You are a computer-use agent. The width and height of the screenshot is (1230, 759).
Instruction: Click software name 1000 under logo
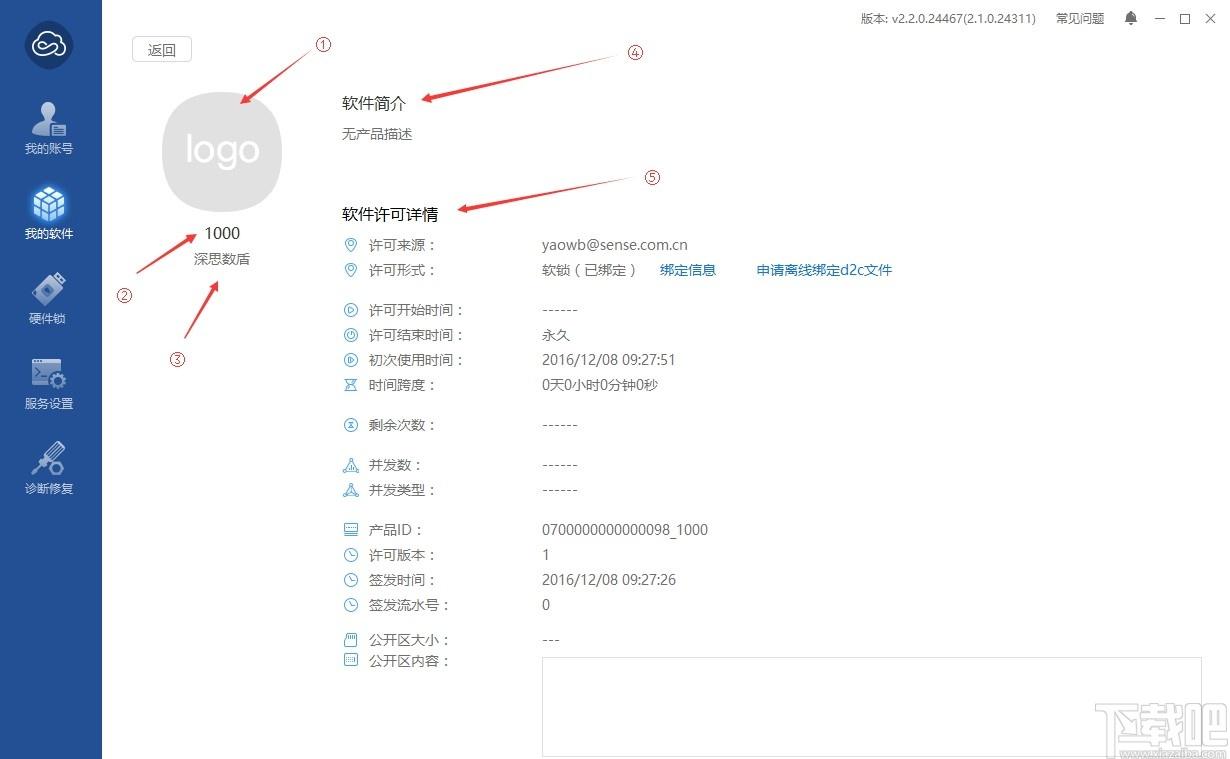tap(222, 233)
